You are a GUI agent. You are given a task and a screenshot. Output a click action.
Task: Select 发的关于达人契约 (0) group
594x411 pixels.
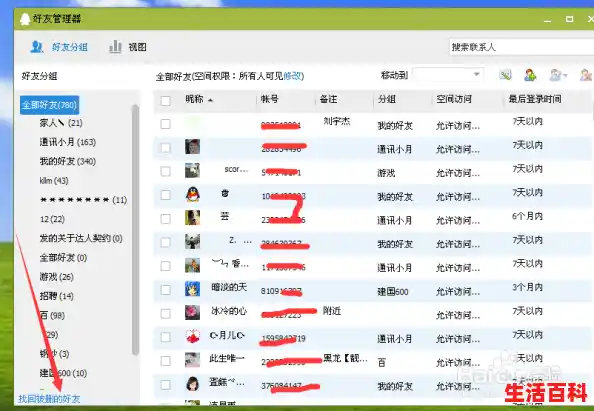(81, 239)
